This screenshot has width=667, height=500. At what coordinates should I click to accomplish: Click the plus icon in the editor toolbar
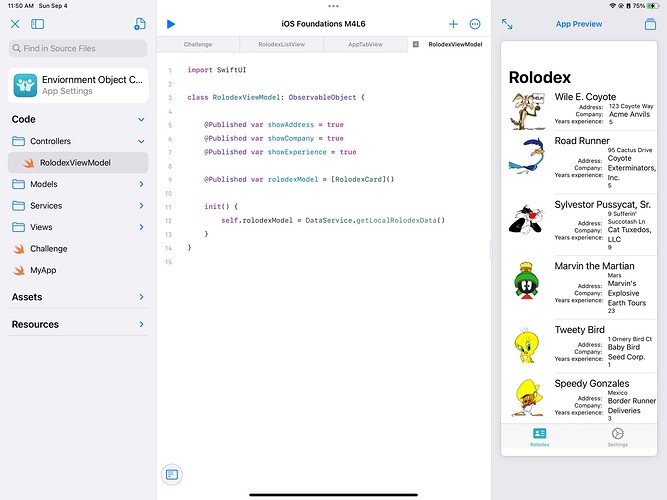tap(453, 24)
